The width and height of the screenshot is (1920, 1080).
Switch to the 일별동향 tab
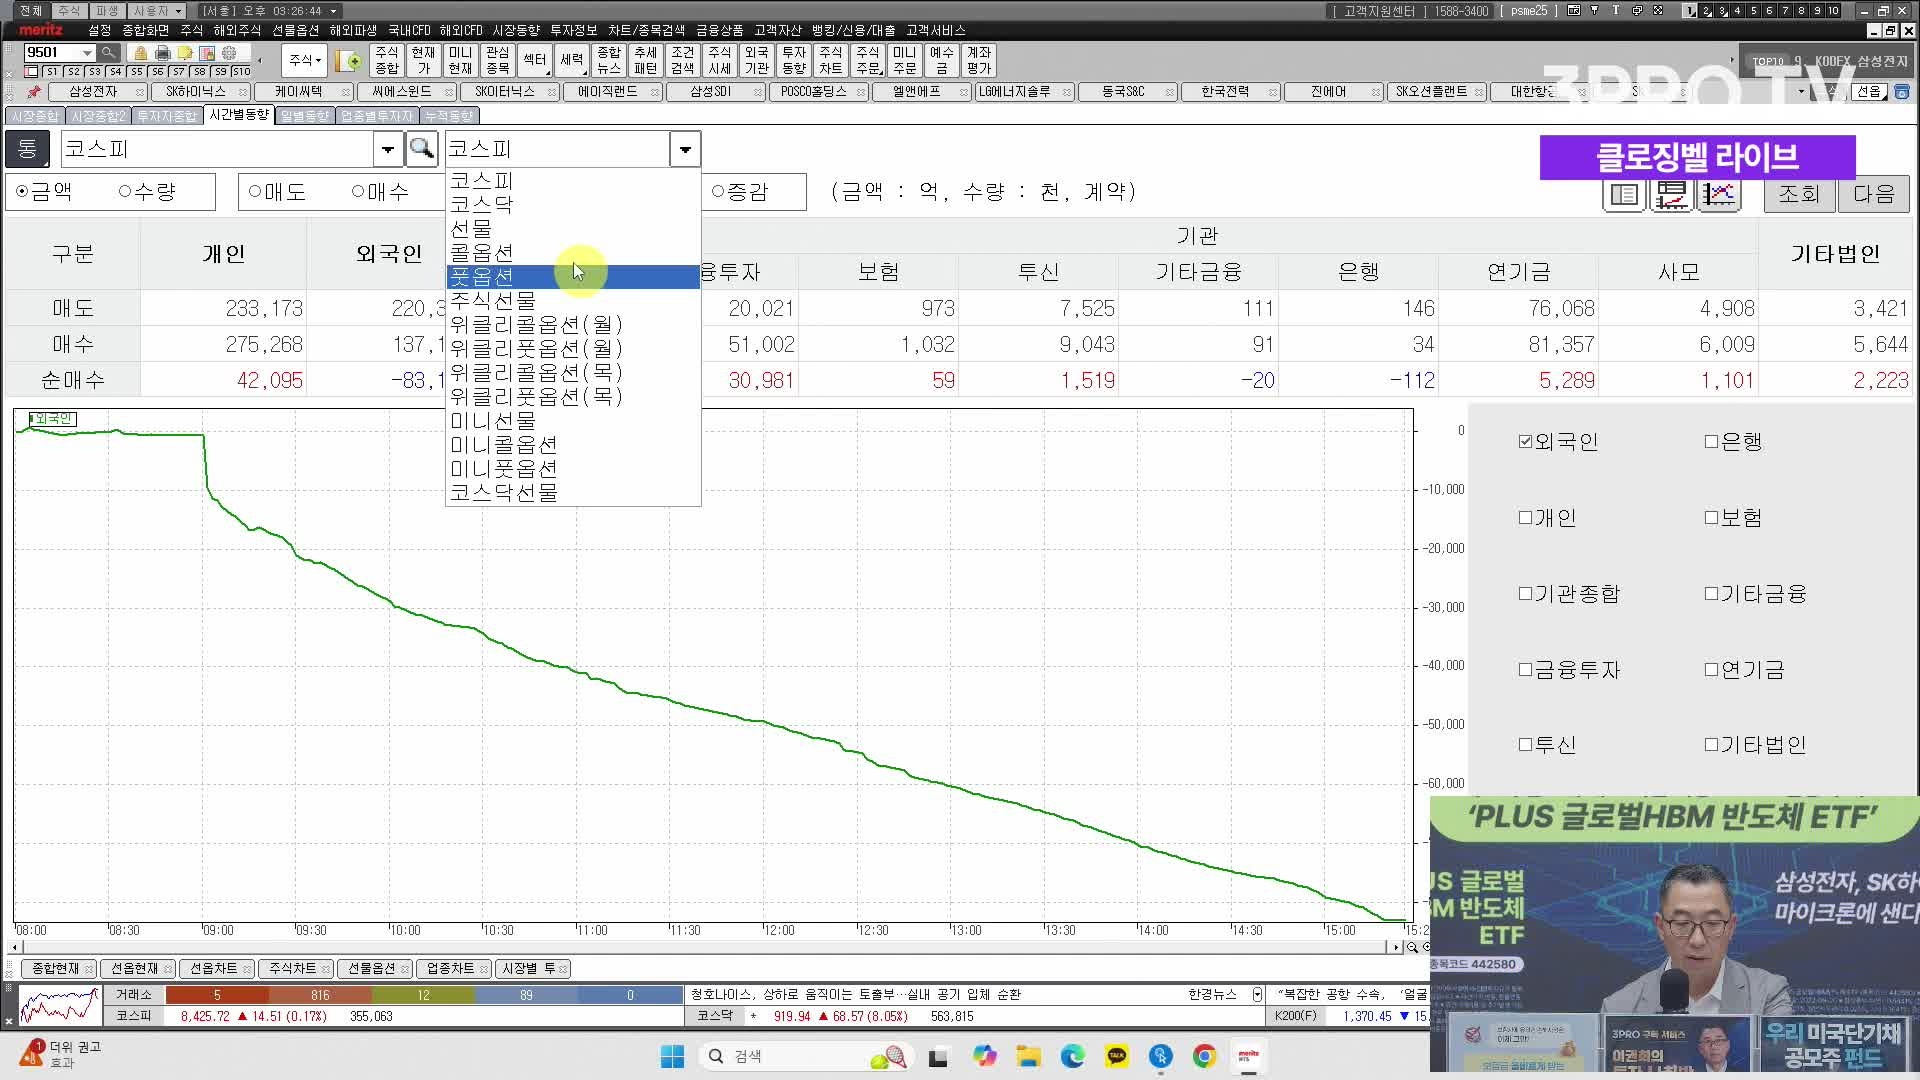pos(304,116)
